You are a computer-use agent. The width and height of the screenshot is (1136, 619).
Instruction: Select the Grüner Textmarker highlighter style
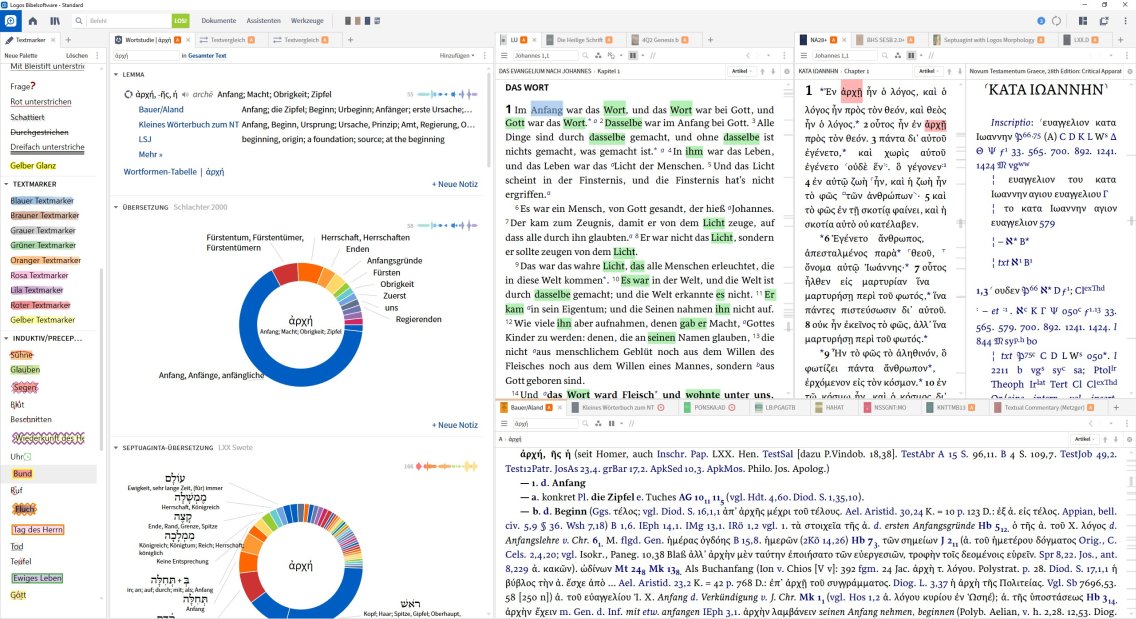43,246
